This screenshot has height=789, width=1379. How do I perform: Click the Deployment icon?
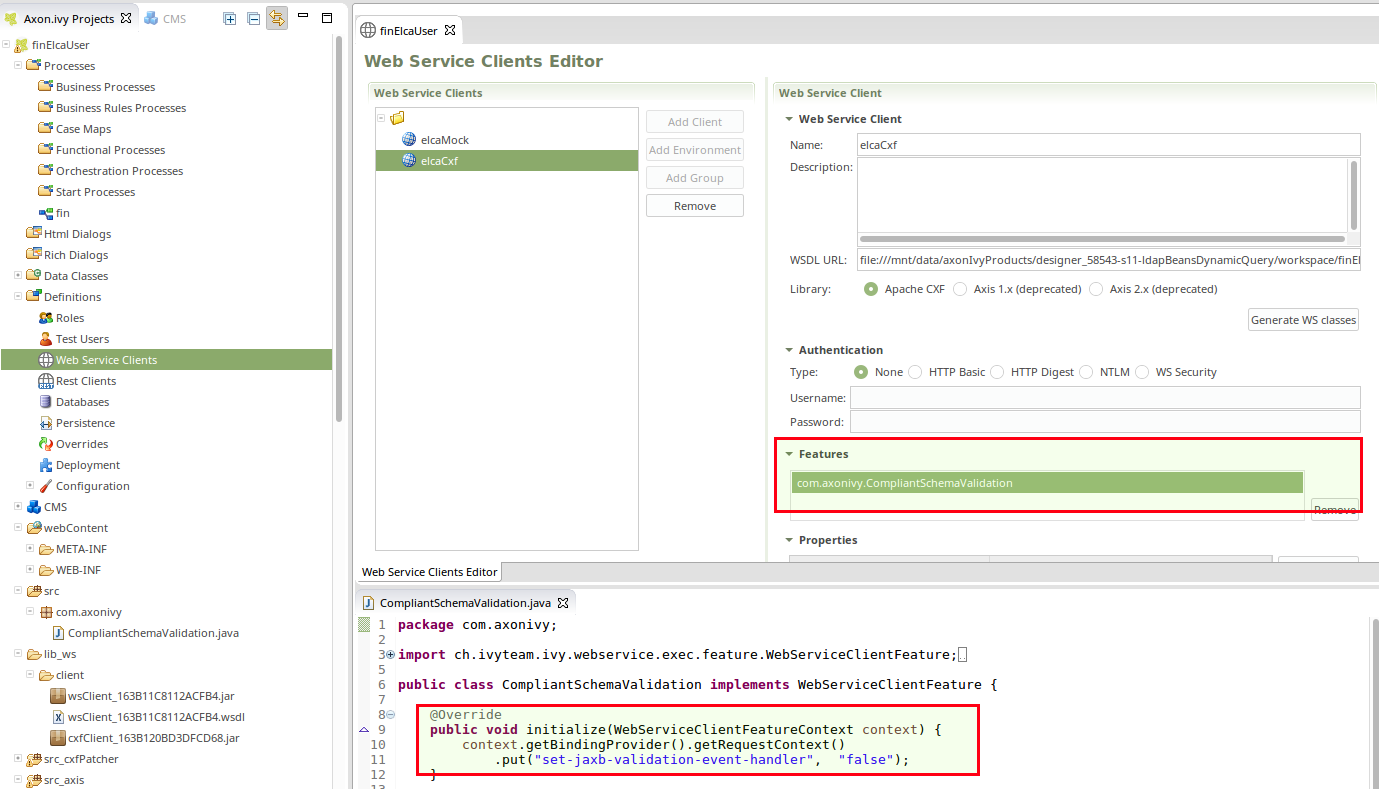pos(46,465)
